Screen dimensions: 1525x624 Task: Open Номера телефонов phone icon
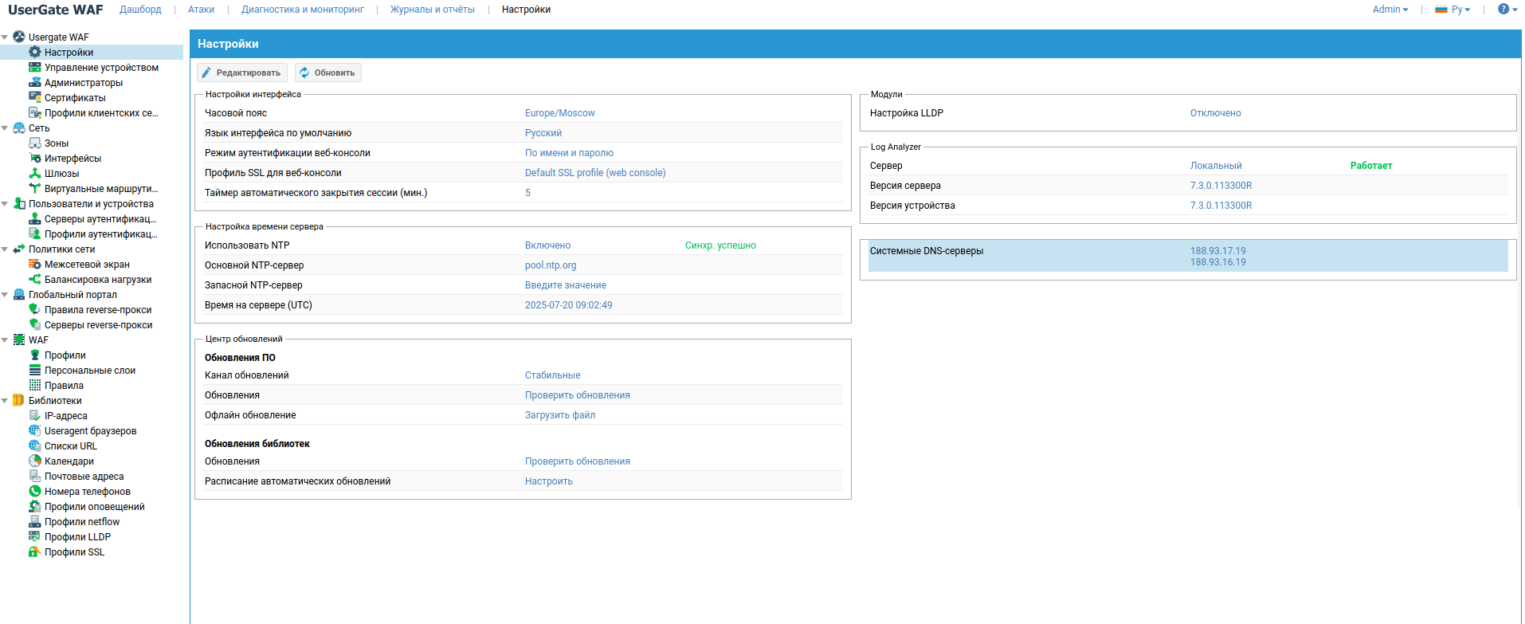pyautogui.click(x=35, y=492)
